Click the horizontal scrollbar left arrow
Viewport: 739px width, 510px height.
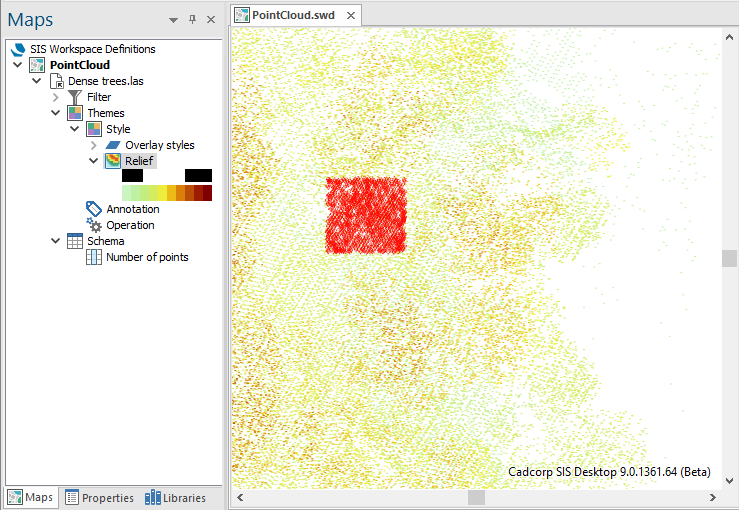point(240,497)
